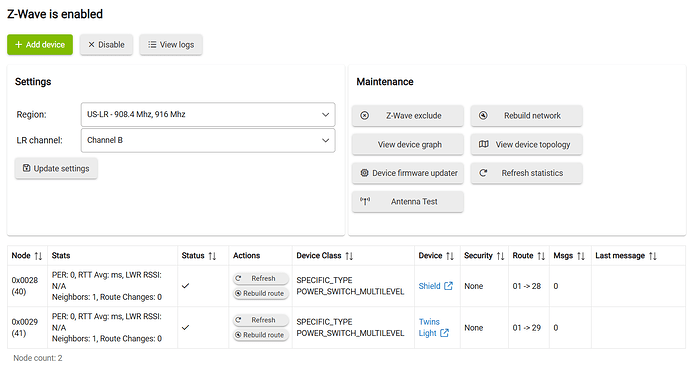Click the plus icon in Add device
The image size is (690, 377).
click(x=18, y=44)
